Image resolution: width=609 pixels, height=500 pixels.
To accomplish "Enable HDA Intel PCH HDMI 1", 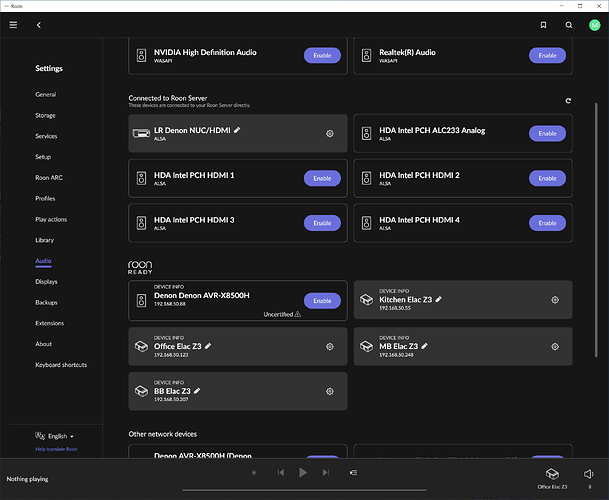I will (x=322, y=178).
